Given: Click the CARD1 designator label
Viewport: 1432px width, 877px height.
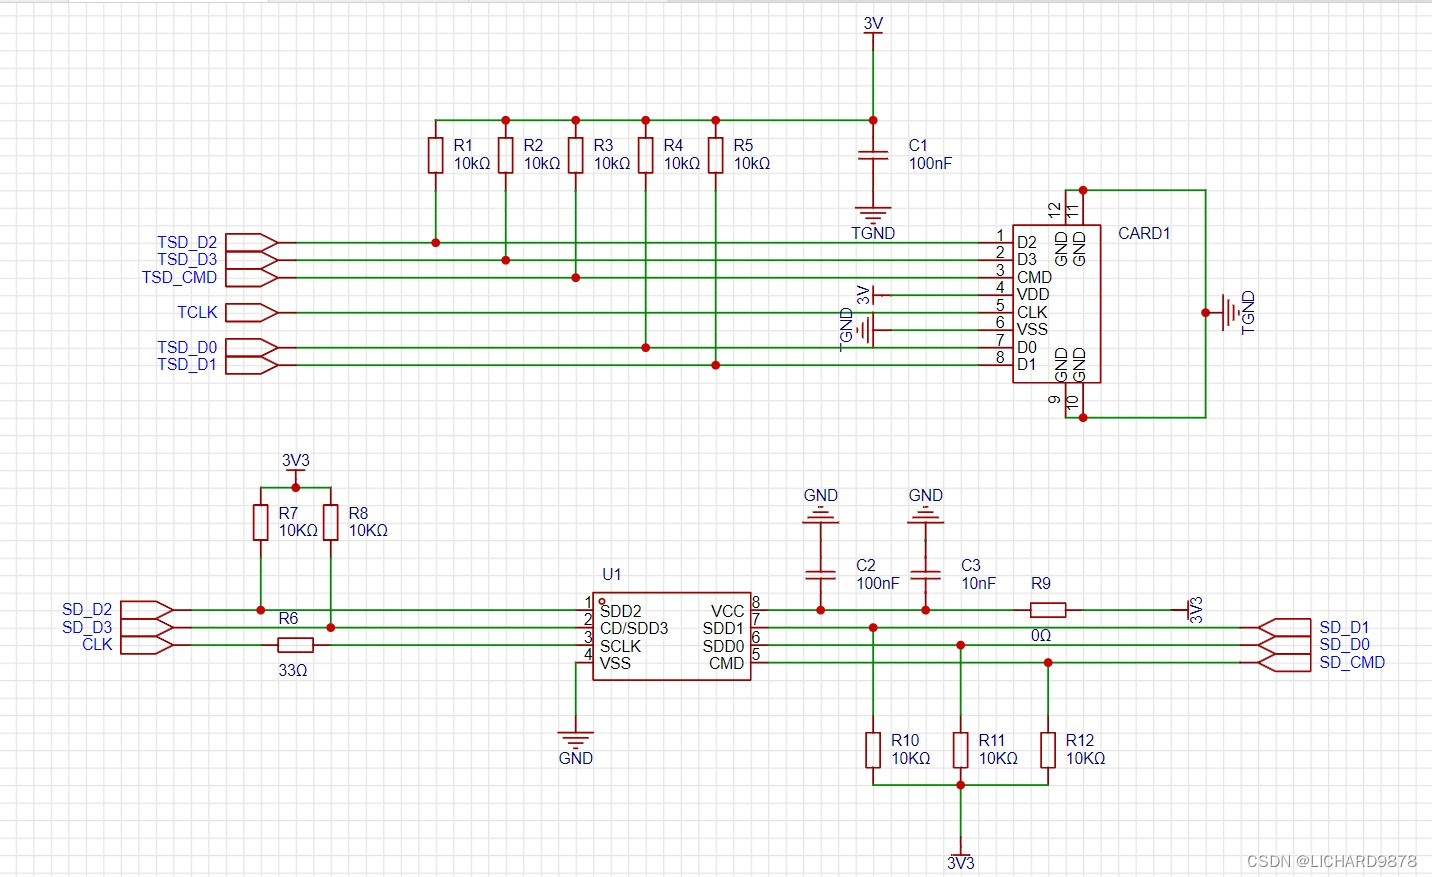Looking at the screenshot, I should [1144, 233].
